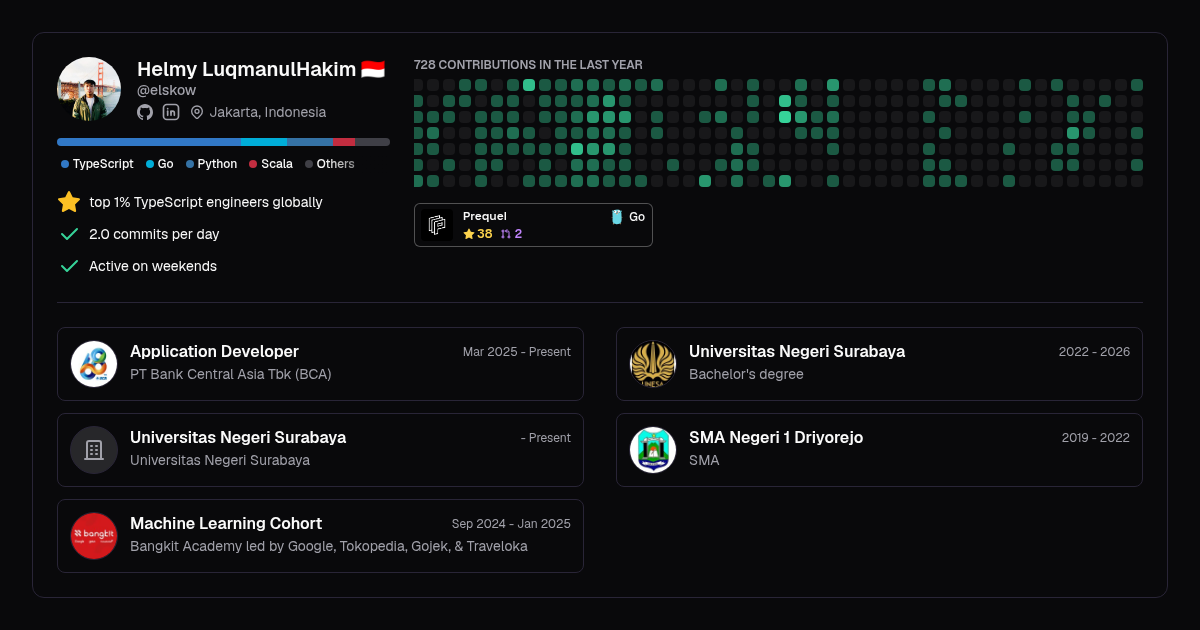Click the UNESA university logo
Screen dimensions: 1200x630
point(653,364)
